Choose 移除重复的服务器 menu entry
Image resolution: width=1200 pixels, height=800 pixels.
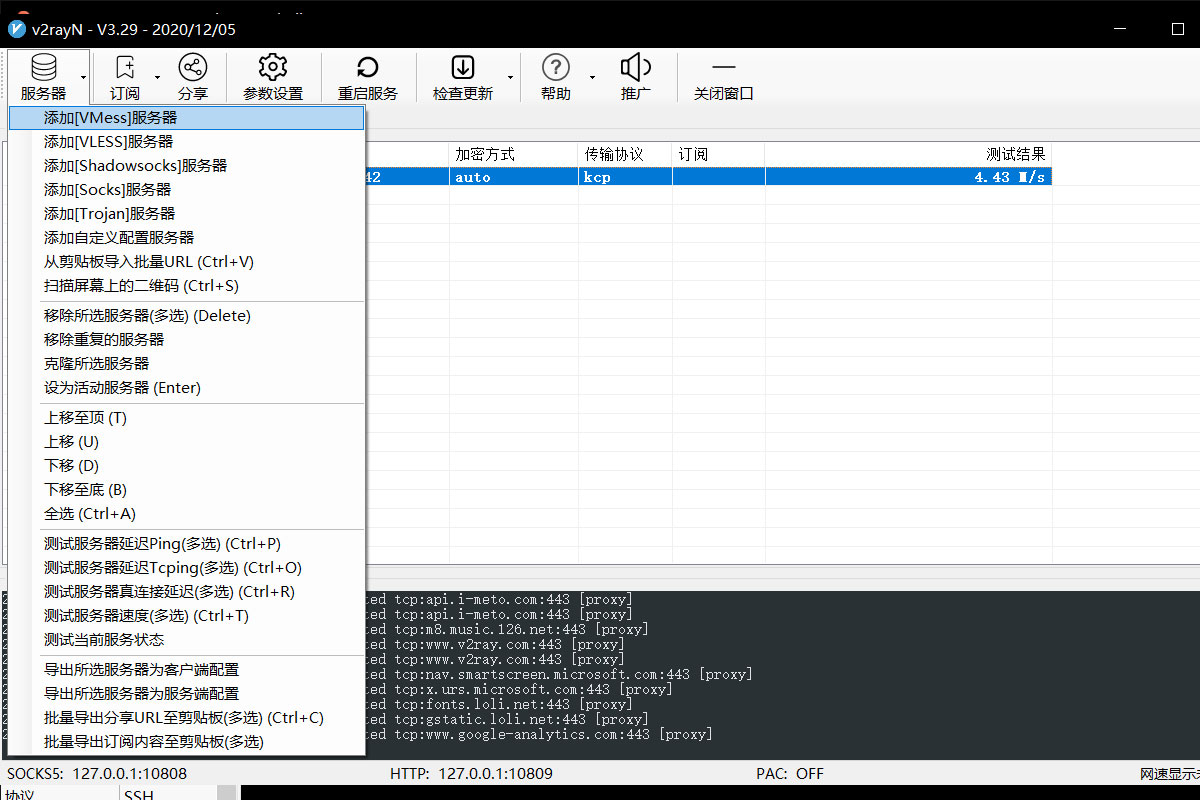coord(186,340)
